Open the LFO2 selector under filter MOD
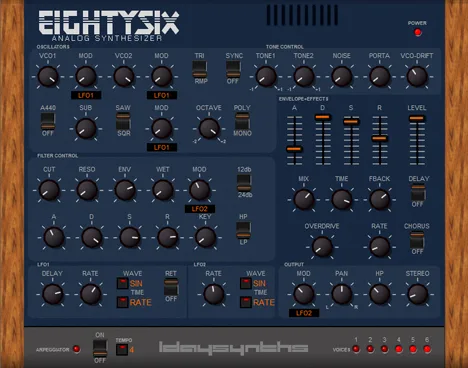Screen dimensions: 468x368 point(200,209)
